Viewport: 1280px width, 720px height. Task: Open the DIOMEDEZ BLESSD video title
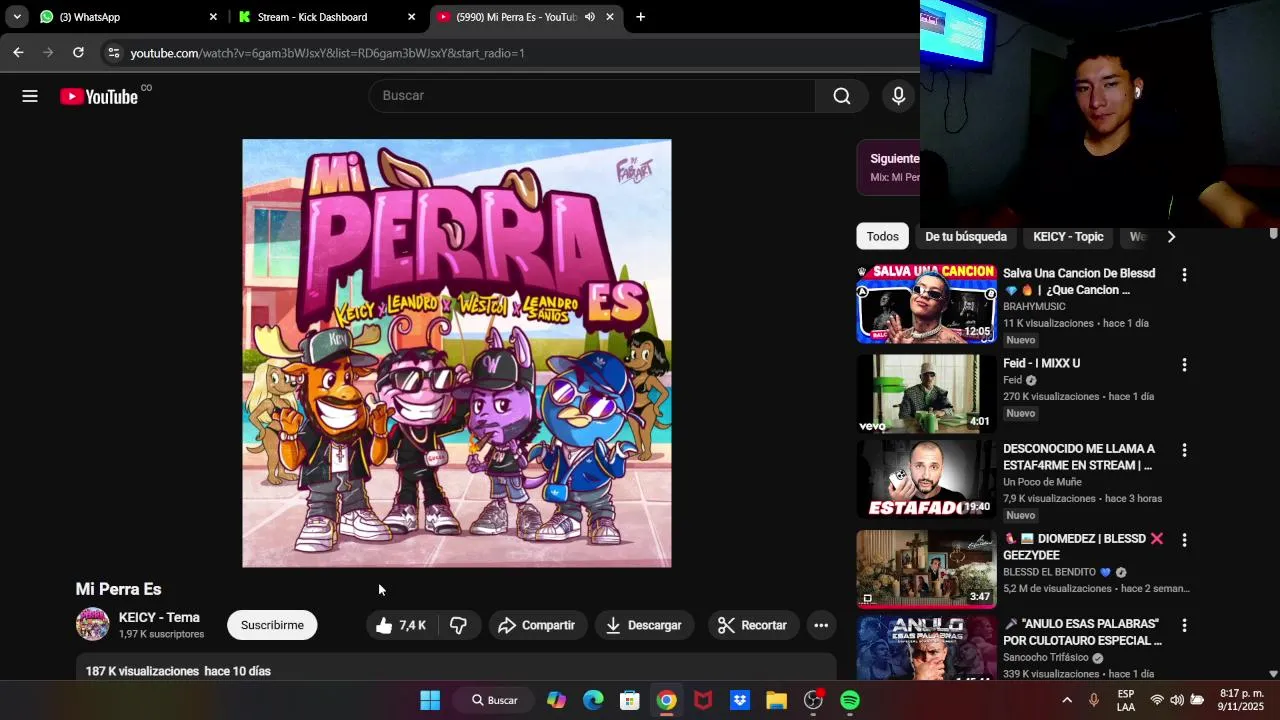pos(1084,547)
